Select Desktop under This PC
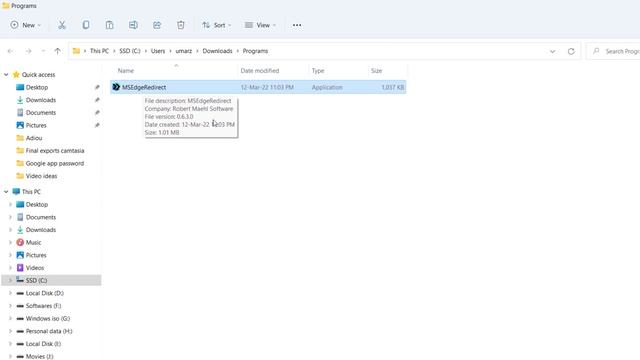The image size is (640, 360). (37, 204)
